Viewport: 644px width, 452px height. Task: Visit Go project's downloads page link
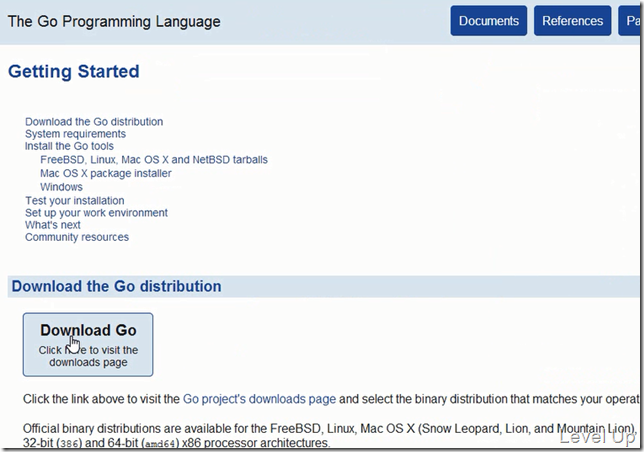(259, 399)
